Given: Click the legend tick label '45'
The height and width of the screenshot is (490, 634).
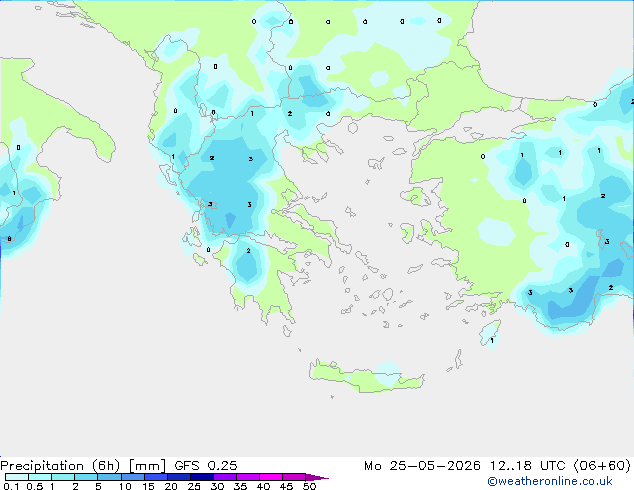Looking at the screenshot, I should (286, 486).
